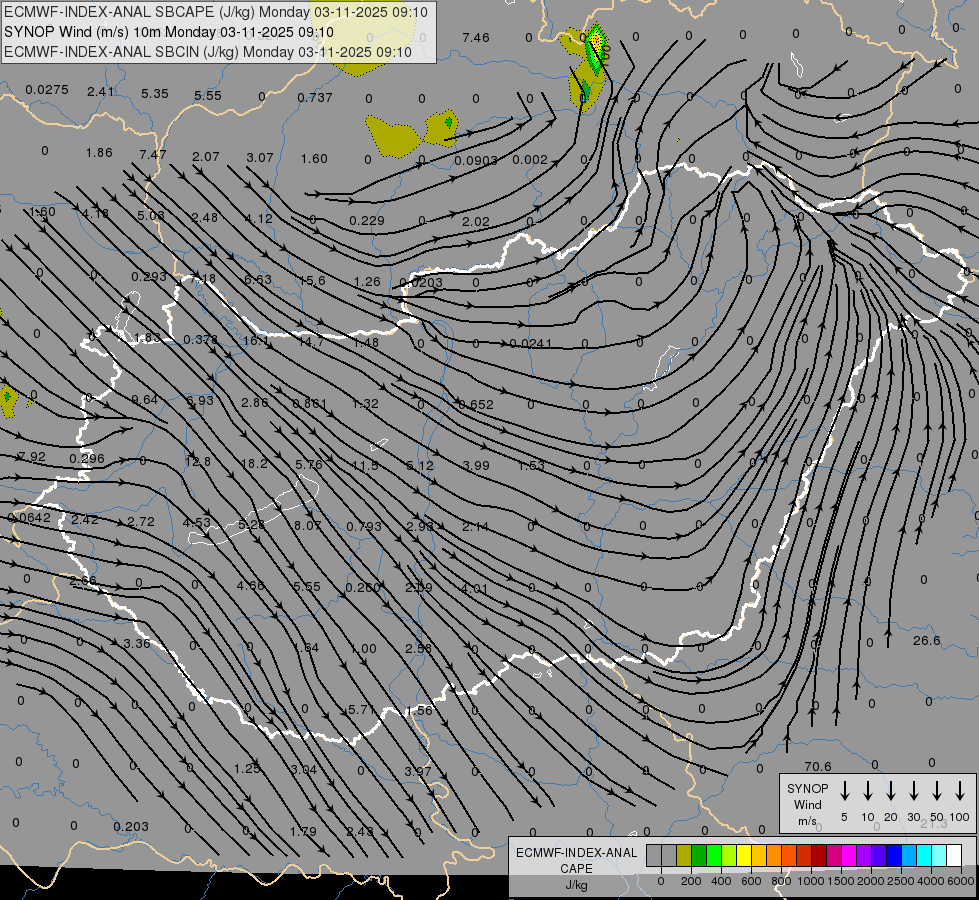Click the map value 9.64
The height and width of the screenshot is (900, 979).
pyautogui.click(x=145, y=400)
